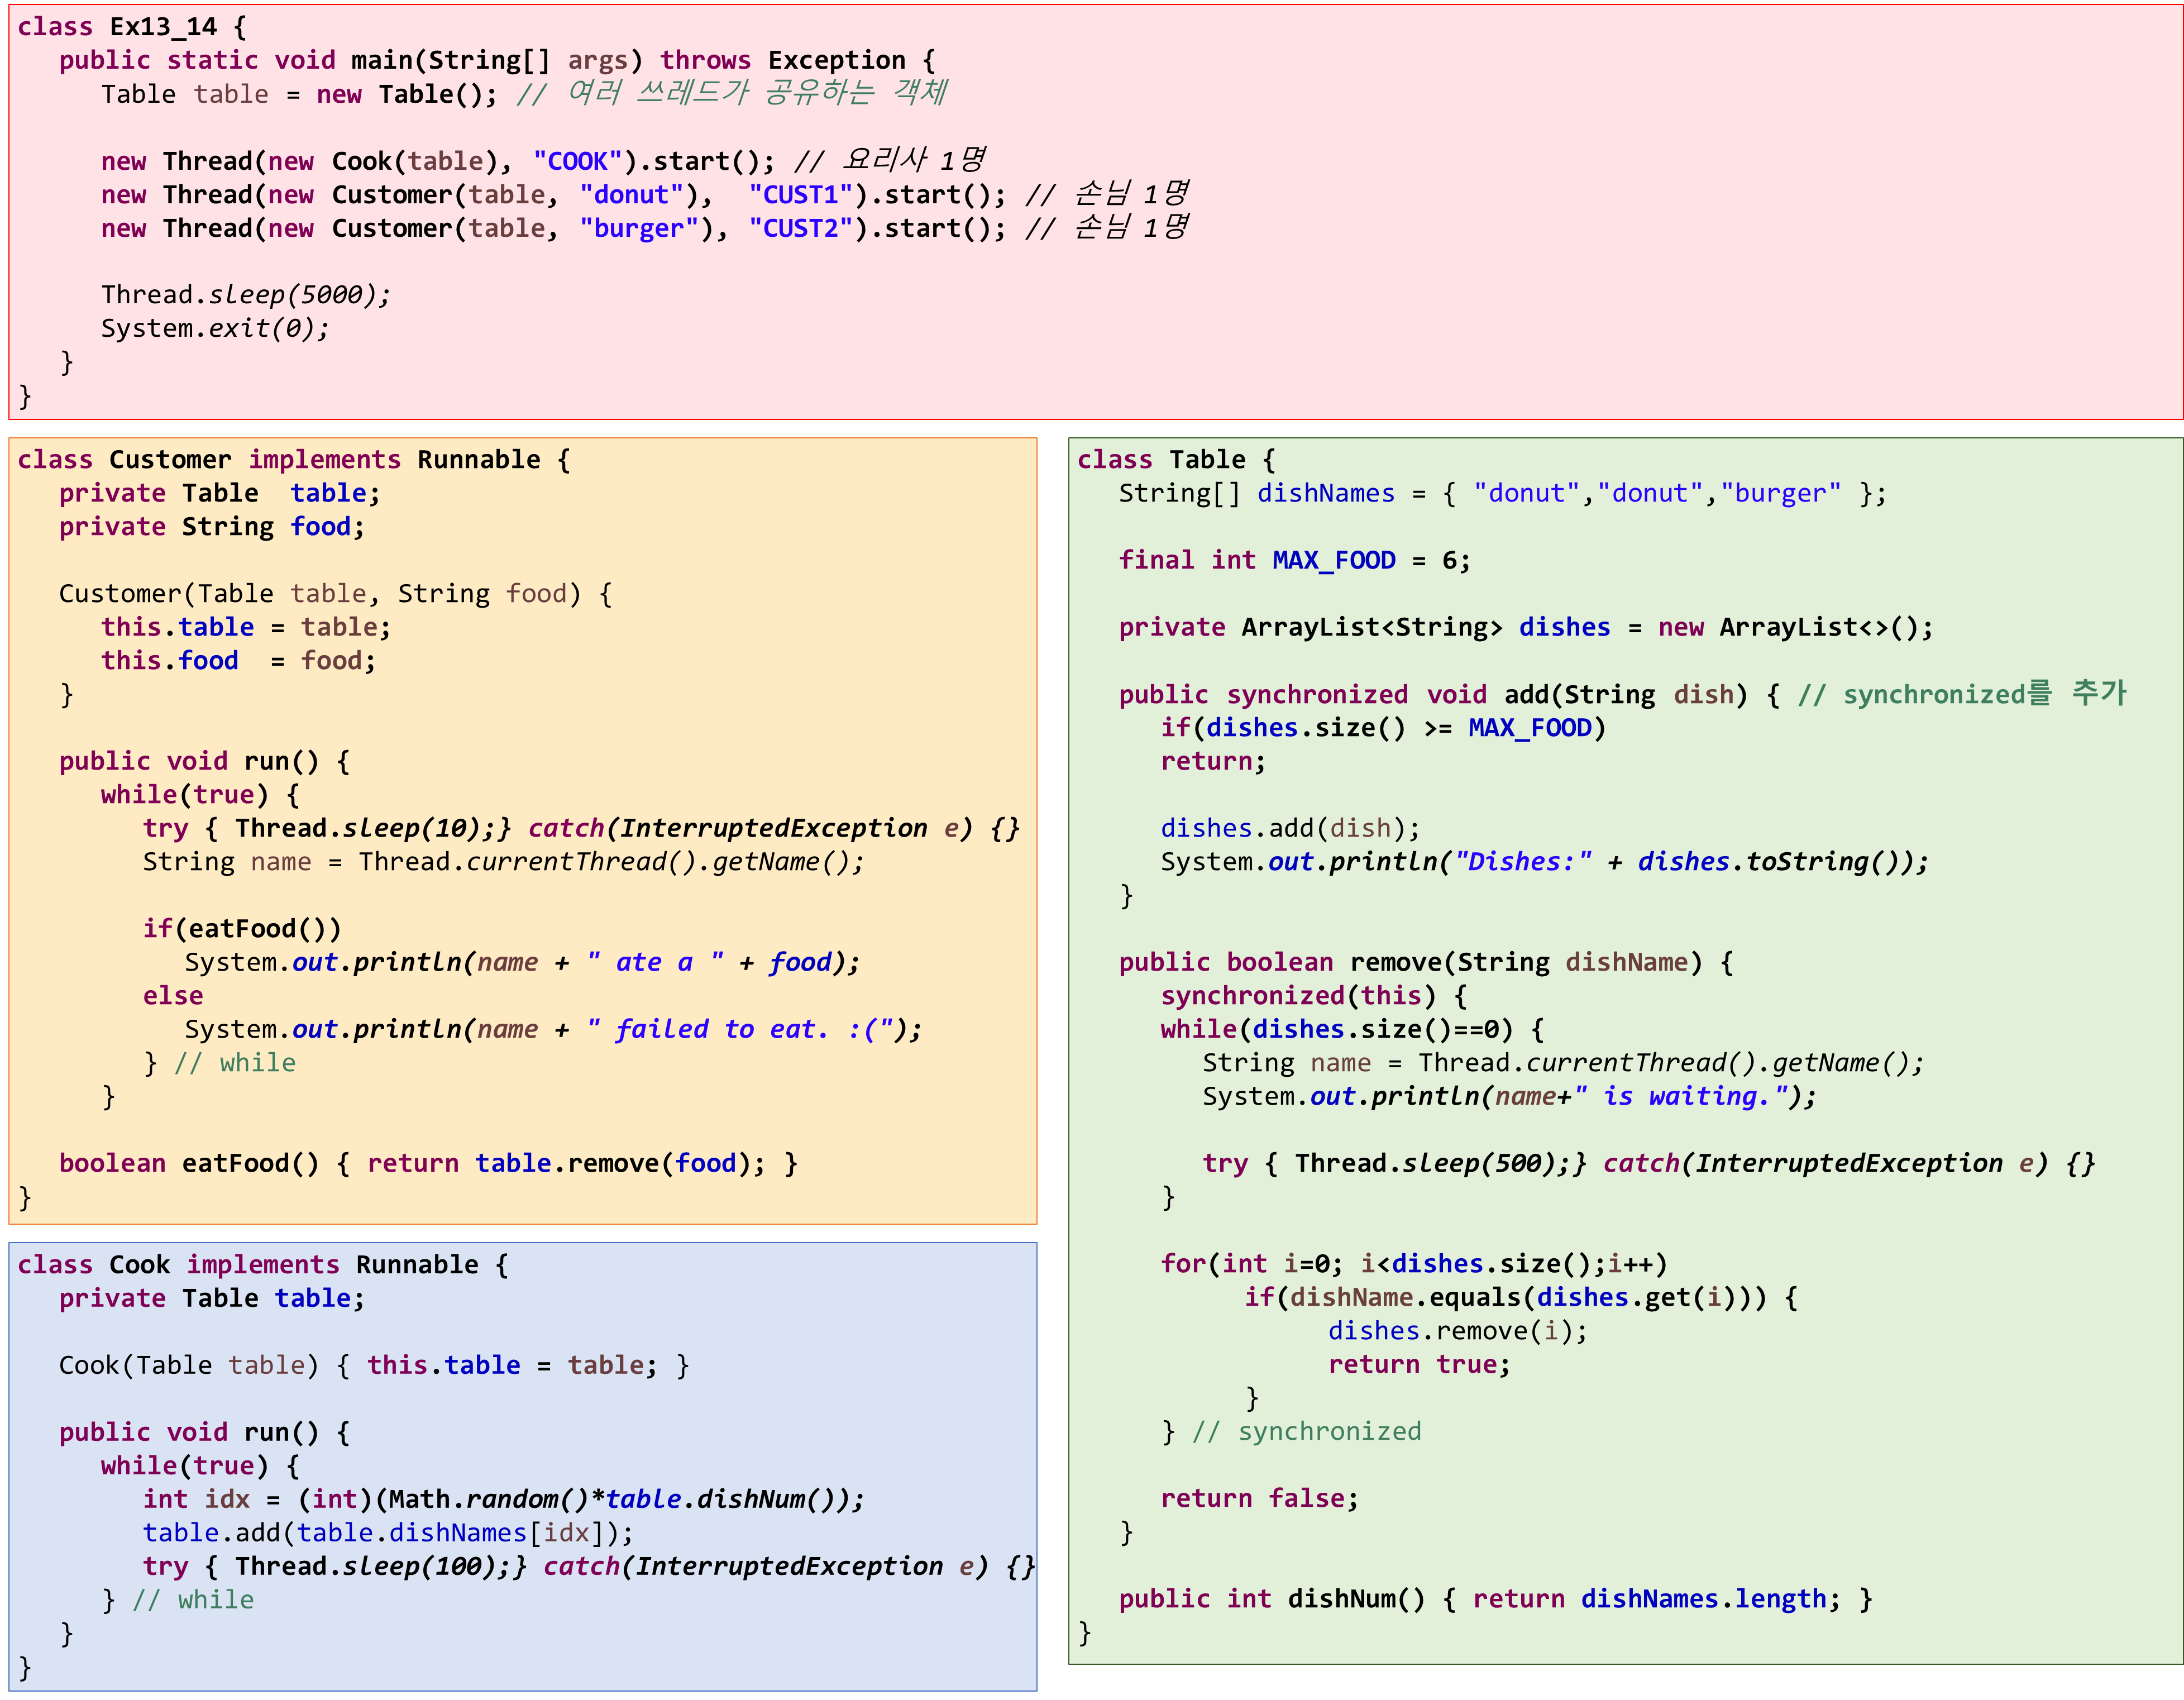The width and height of the screenshot is (2184, 1700).
Task: Click the 'int idx = (int)(Math.random()' line
Action: point(504,1500)
